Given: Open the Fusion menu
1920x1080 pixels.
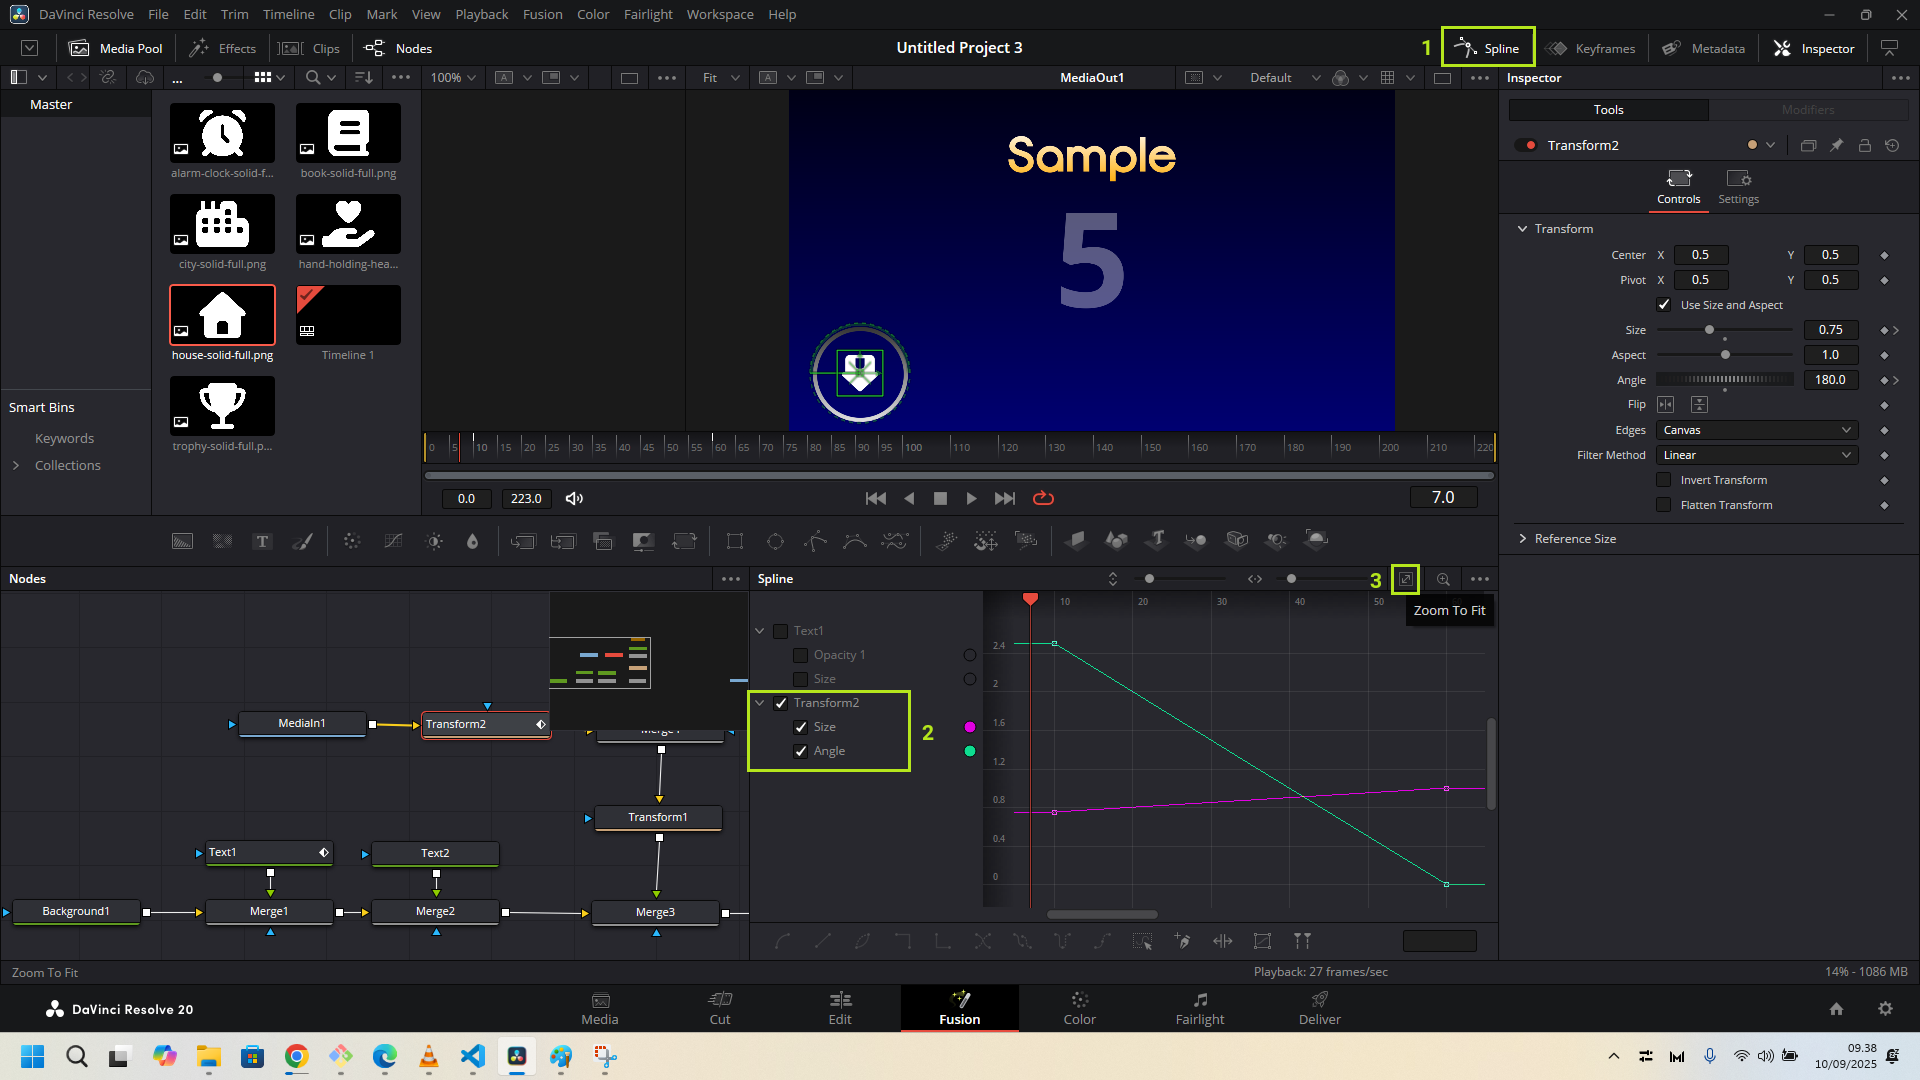Looking at the screenshot, I should (542, 14).
